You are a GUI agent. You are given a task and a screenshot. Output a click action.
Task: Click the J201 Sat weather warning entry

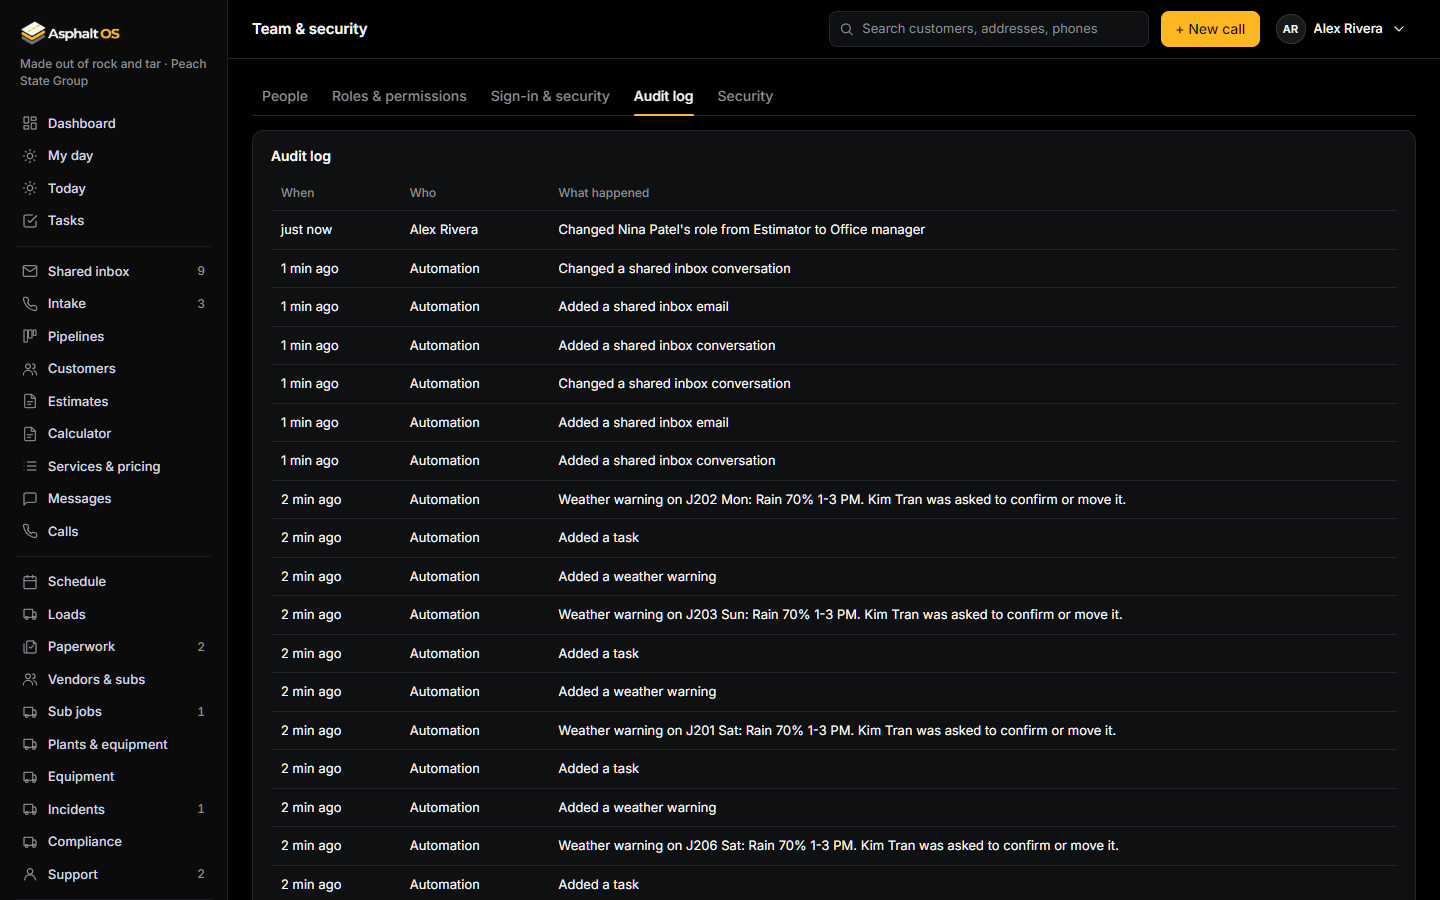[834, 730]
